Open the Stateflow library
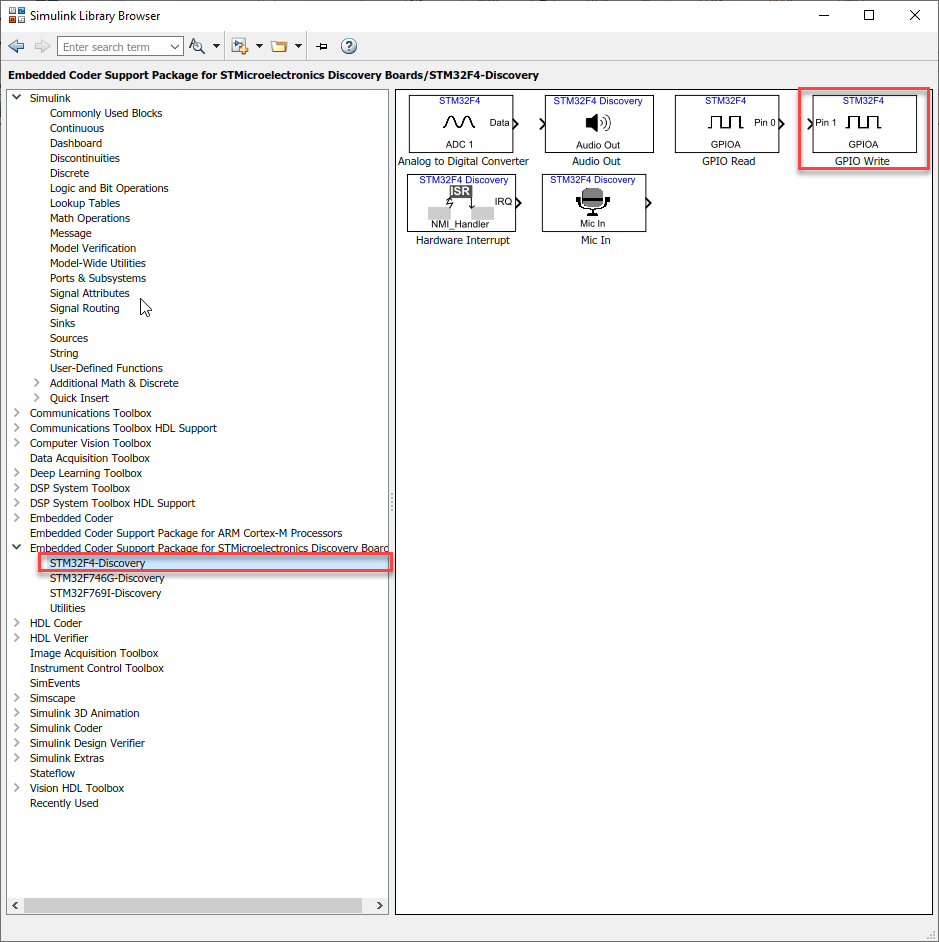Screen dimensions: 939x942 click(52, 773)
